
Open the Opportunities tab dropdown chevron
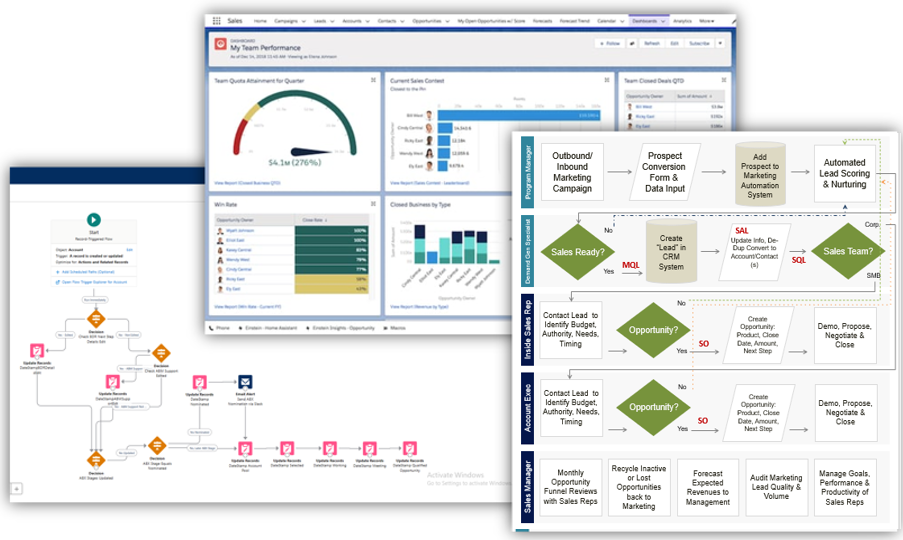(449, 21)
